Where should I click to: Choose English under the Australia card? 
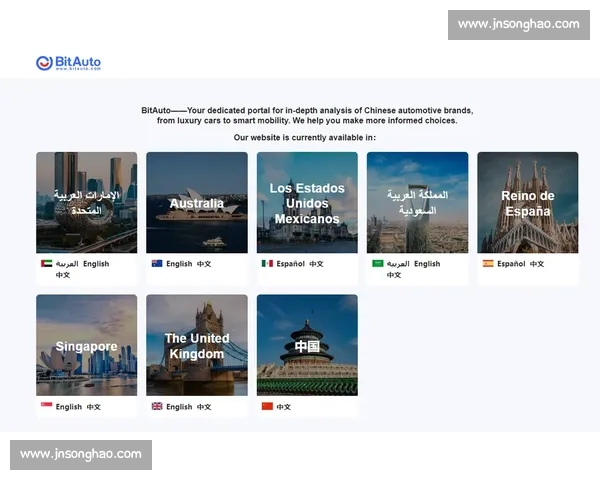tap(179, 264)
